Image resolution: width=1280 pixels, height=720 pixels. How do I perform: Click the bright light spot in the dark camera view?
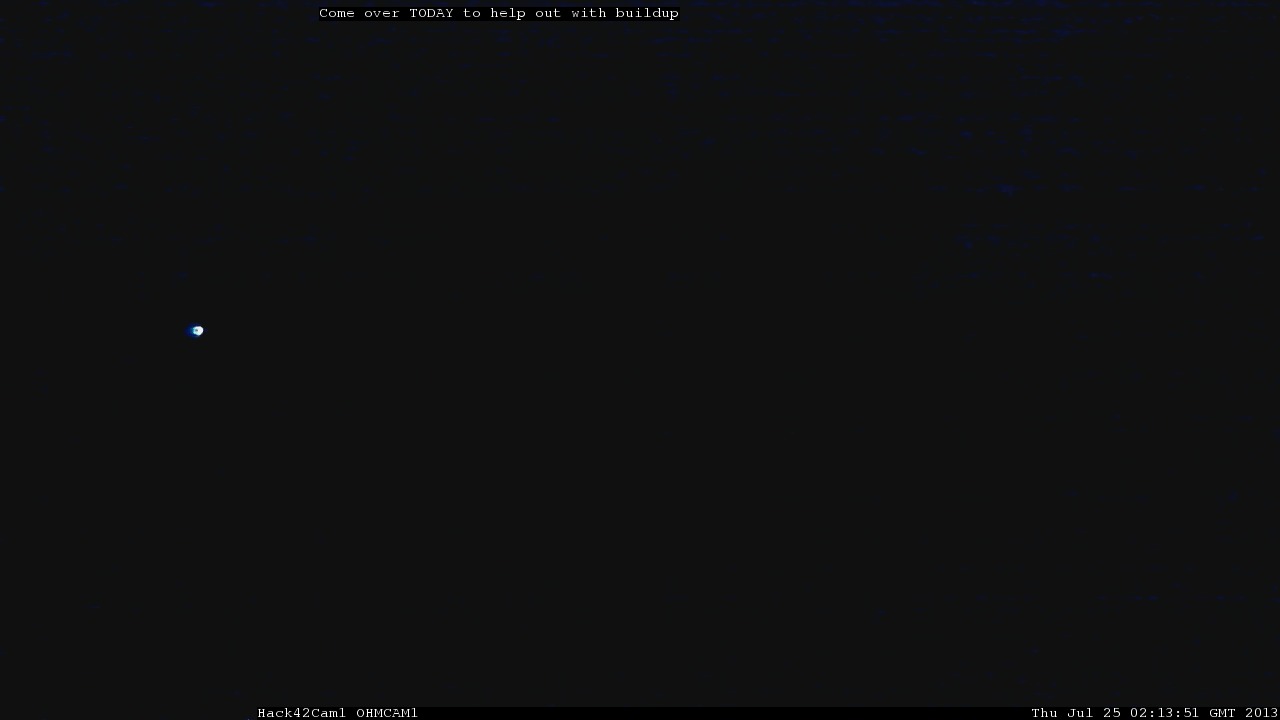[197, 331]
